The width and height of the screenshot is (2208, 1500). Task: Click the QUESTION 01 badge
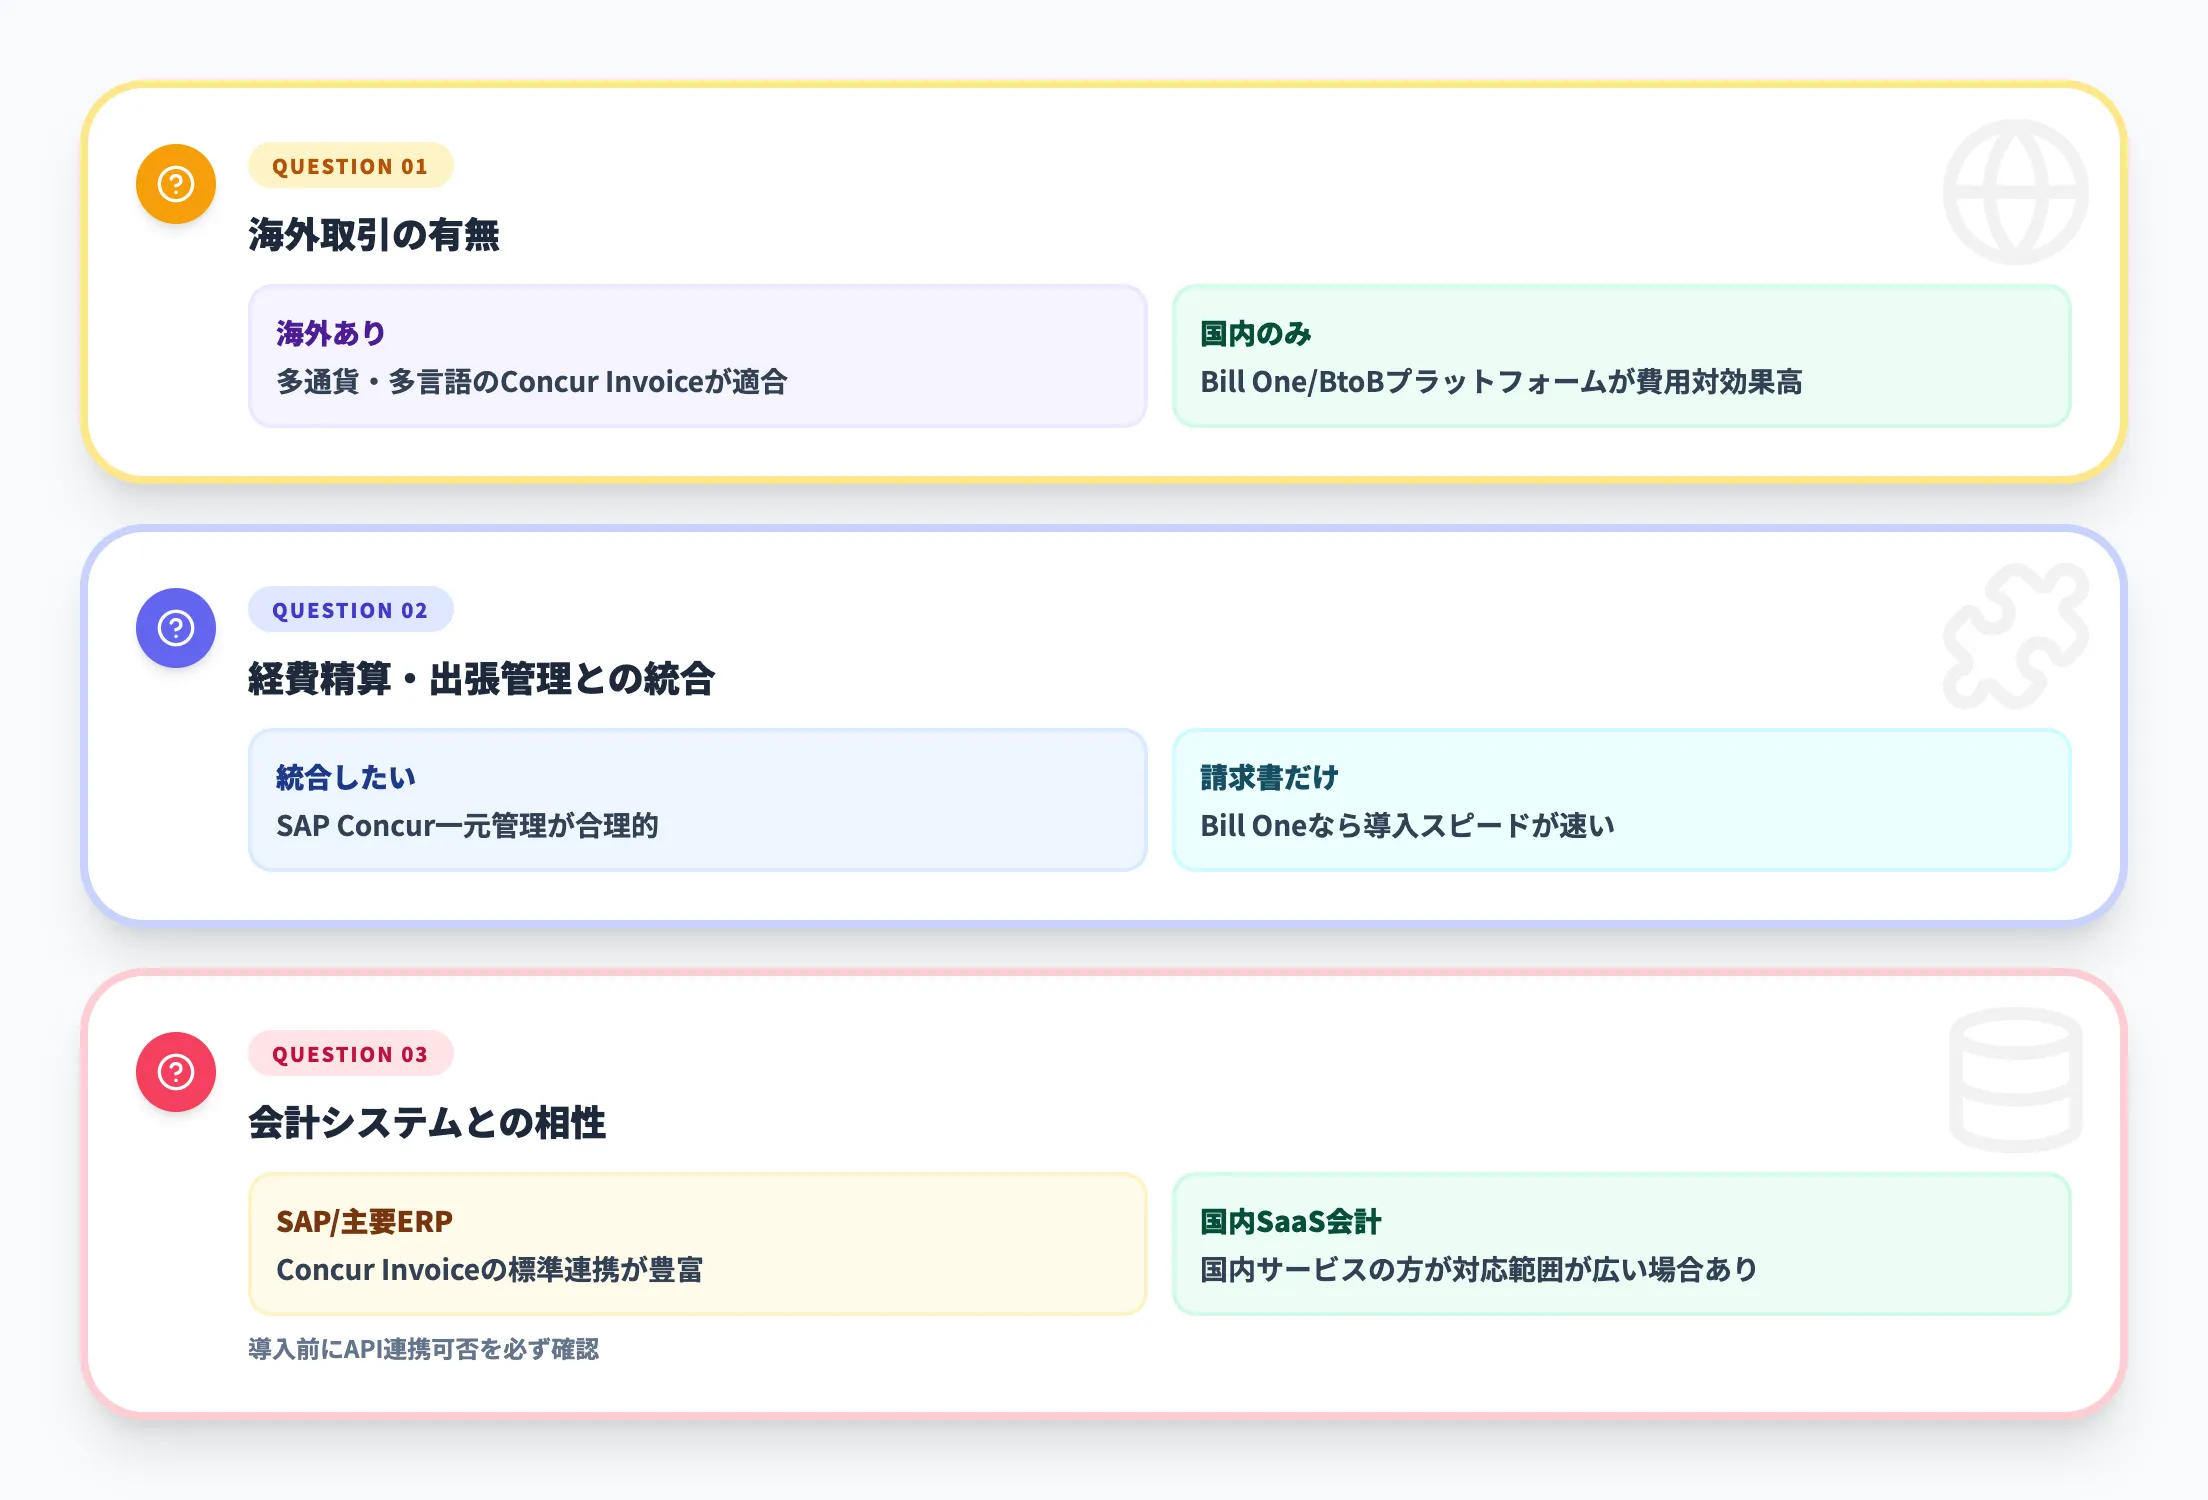(x=351, y=166)
